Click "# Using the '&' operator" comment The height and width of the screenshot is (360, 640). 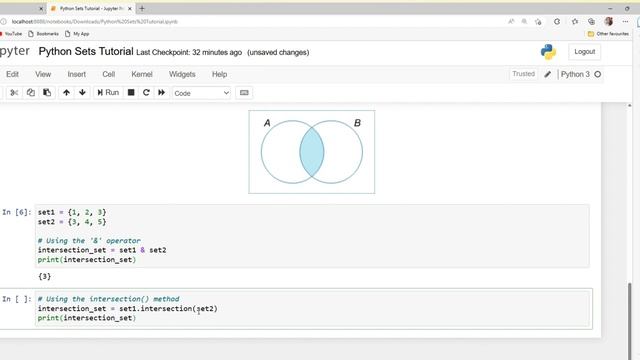(x=89, y=241)
